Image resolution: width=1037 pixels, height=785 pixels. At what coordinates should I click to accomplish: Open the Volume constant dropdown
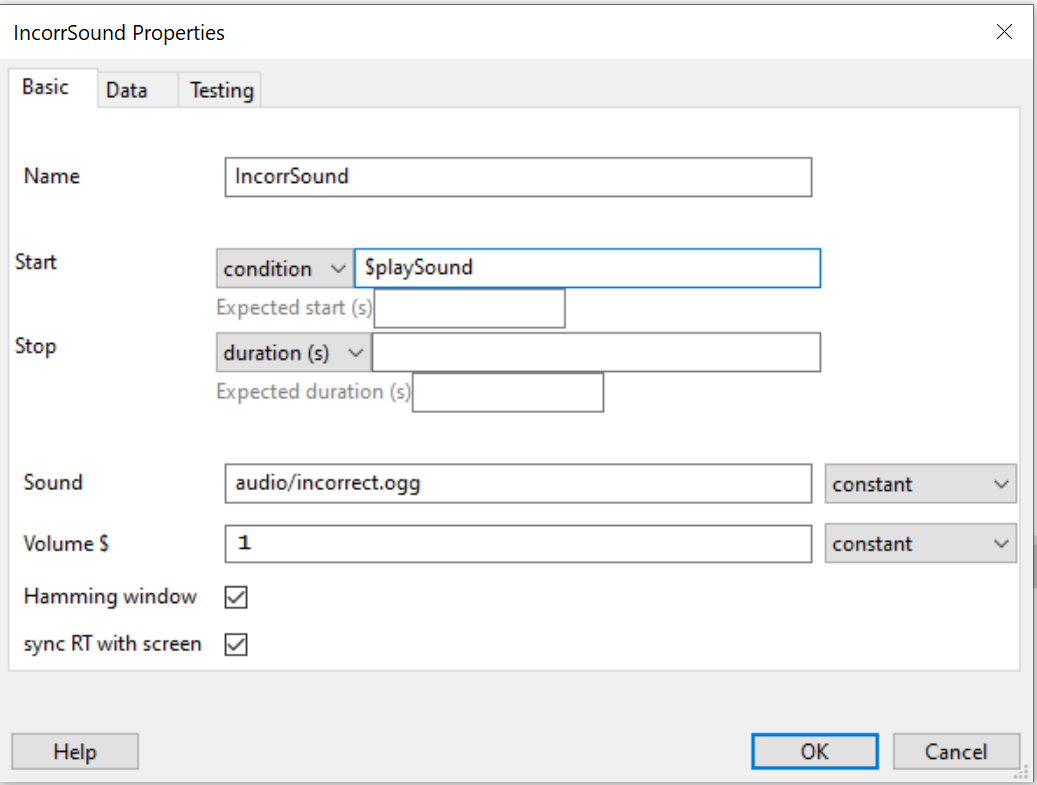(920, 544)
